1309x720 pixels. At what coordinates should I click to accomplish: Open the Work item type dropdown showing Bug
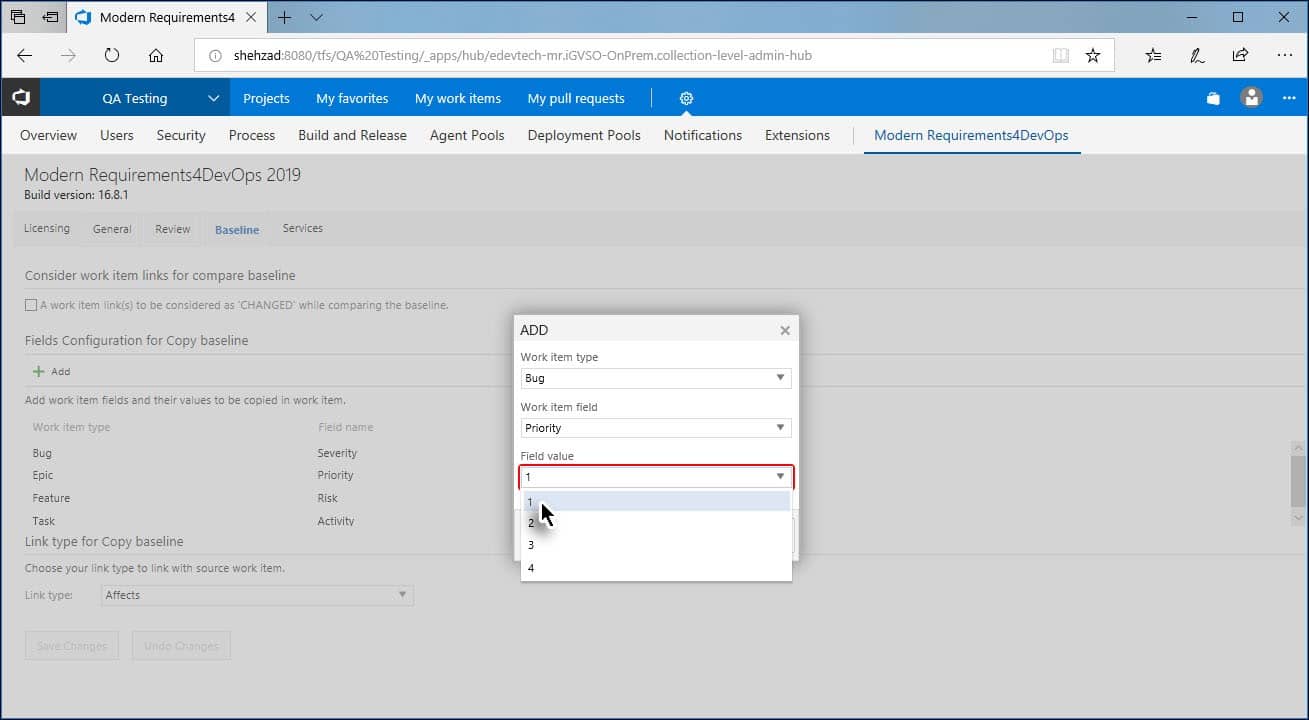tap(656, 378)
